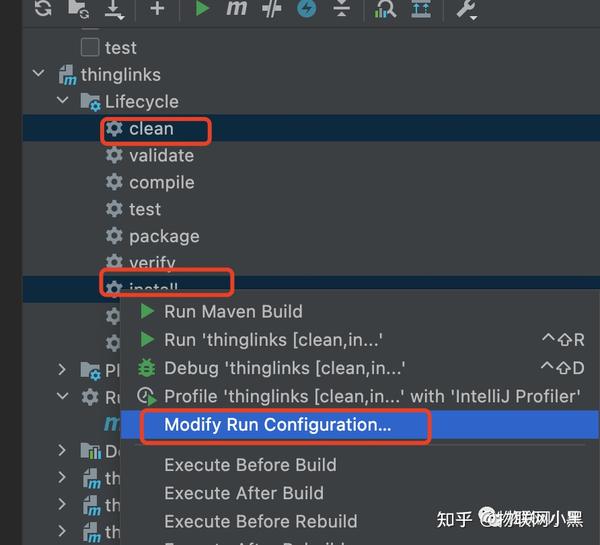Click the Lifecycle folder gear icon

coord(91,102)
